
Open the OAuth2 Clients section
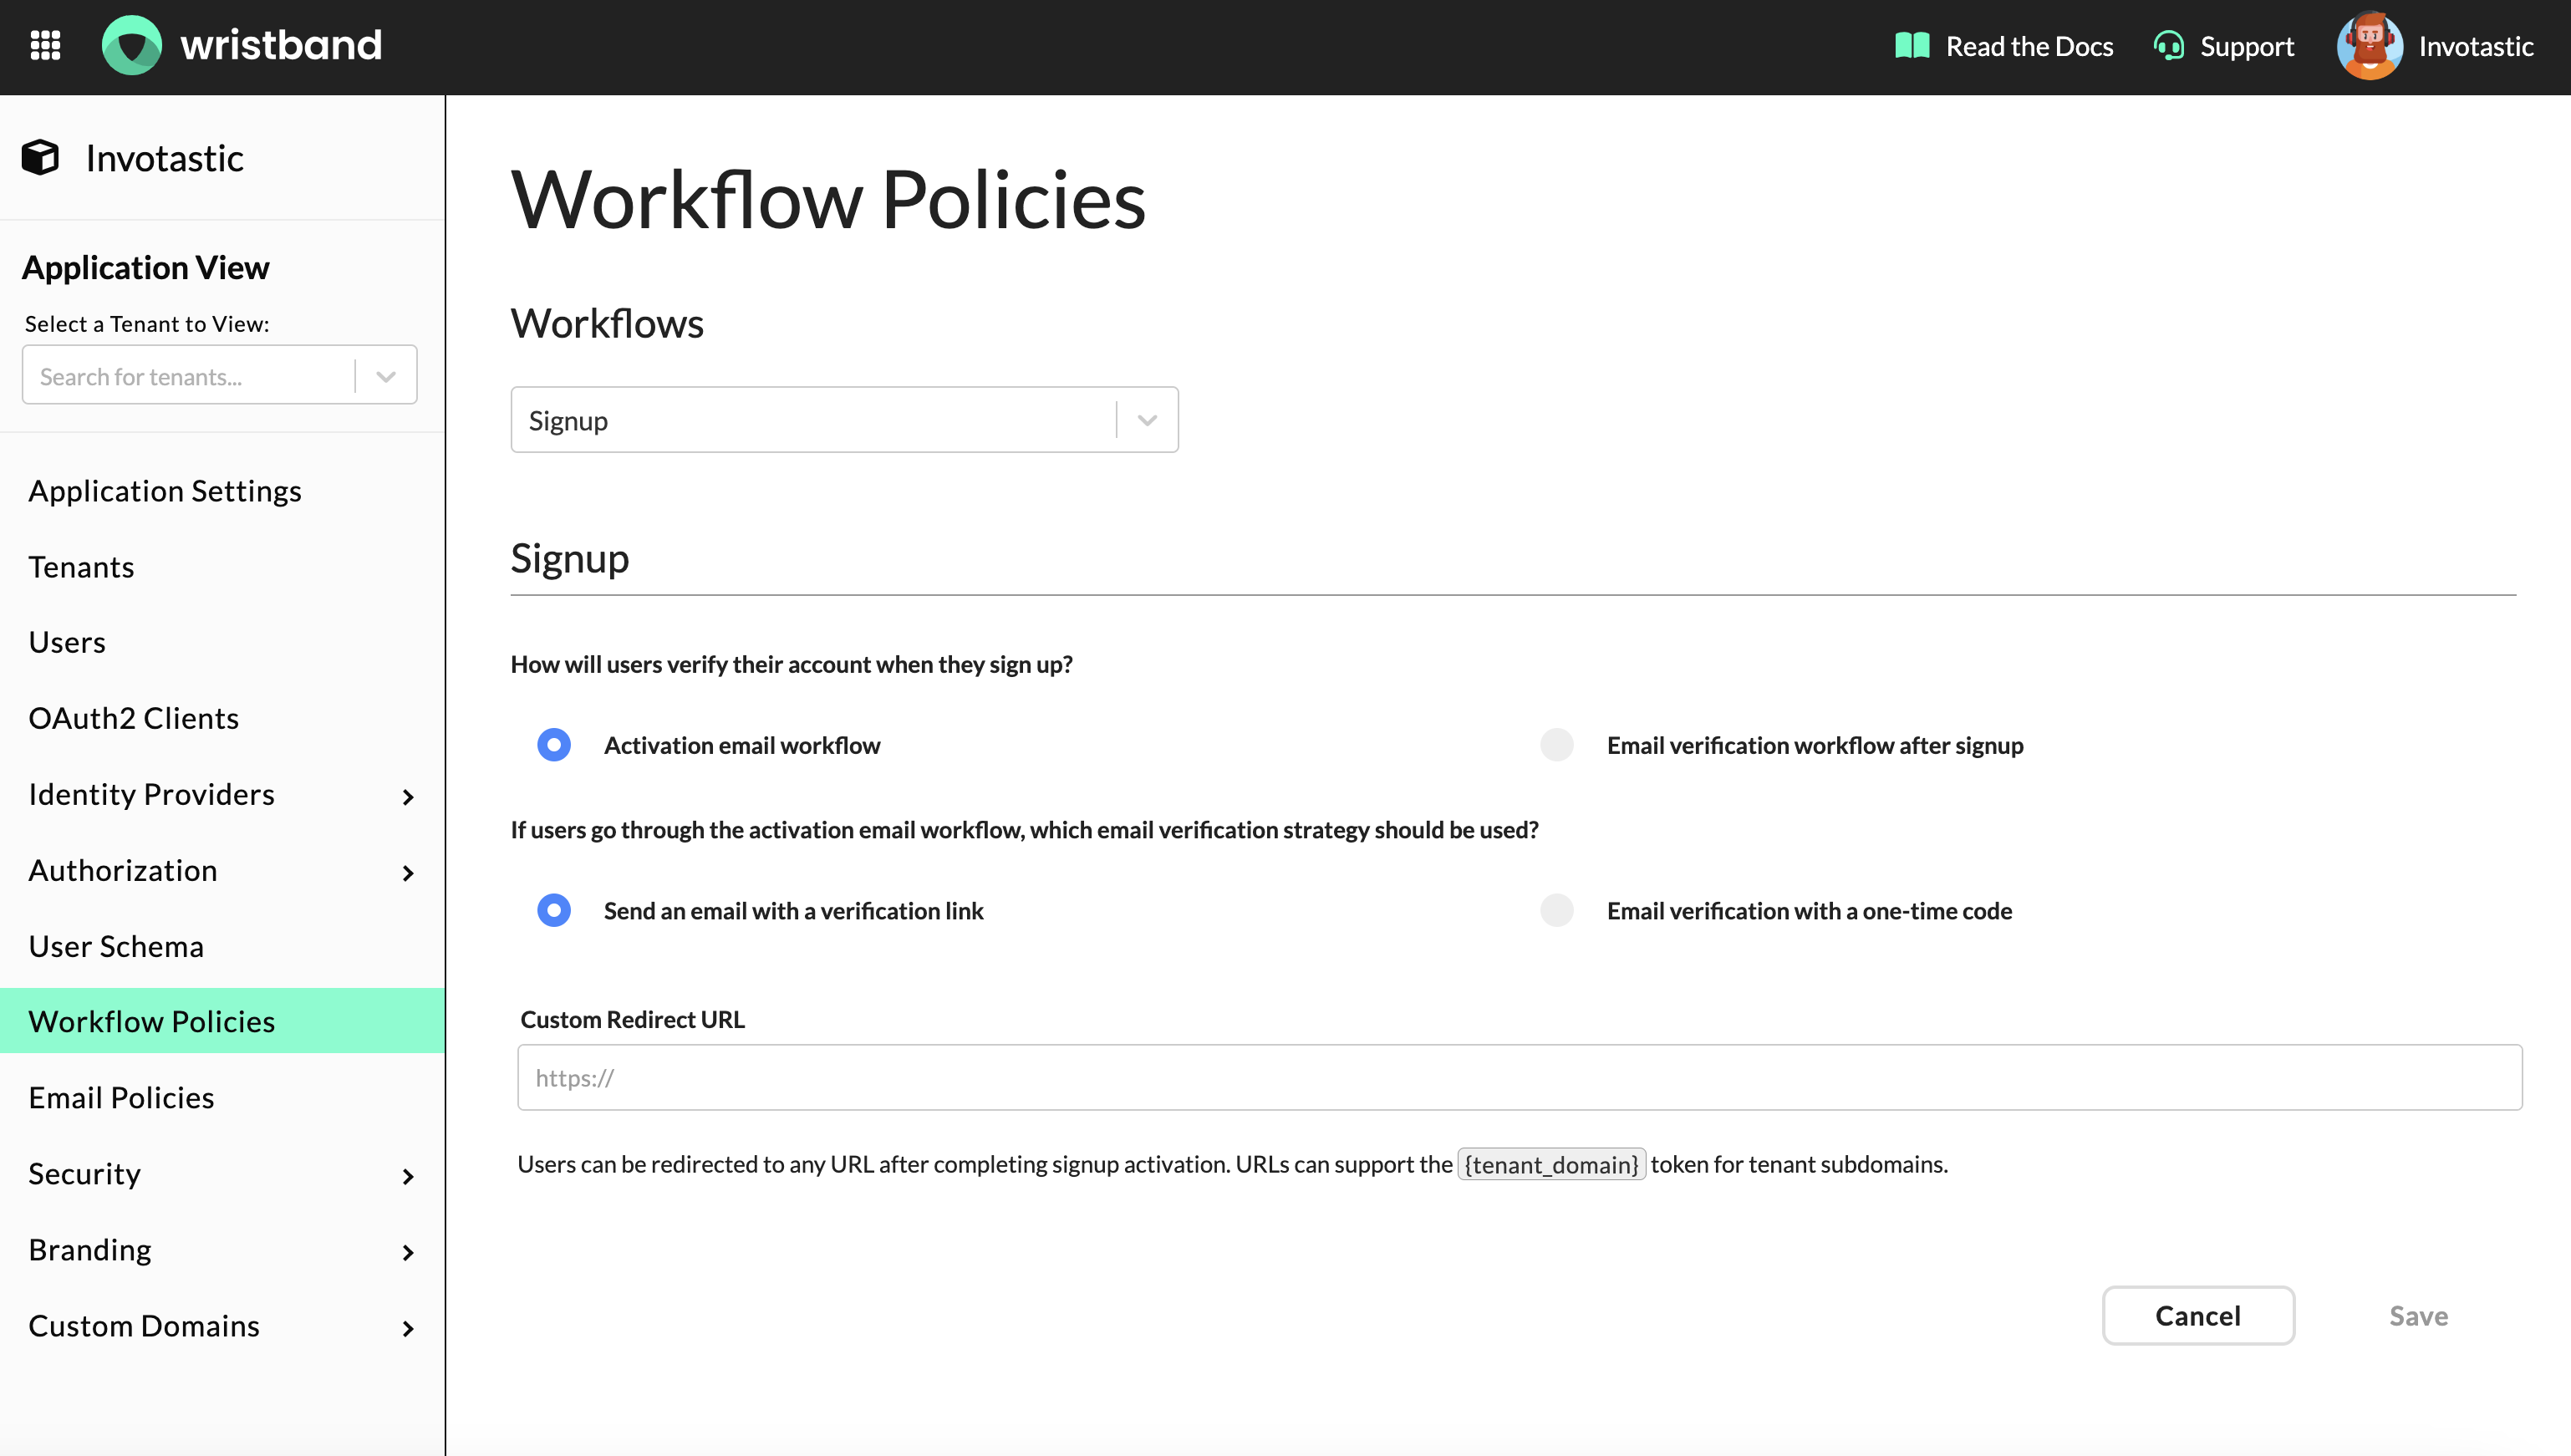pyautogui.click(x=133, y=718)
